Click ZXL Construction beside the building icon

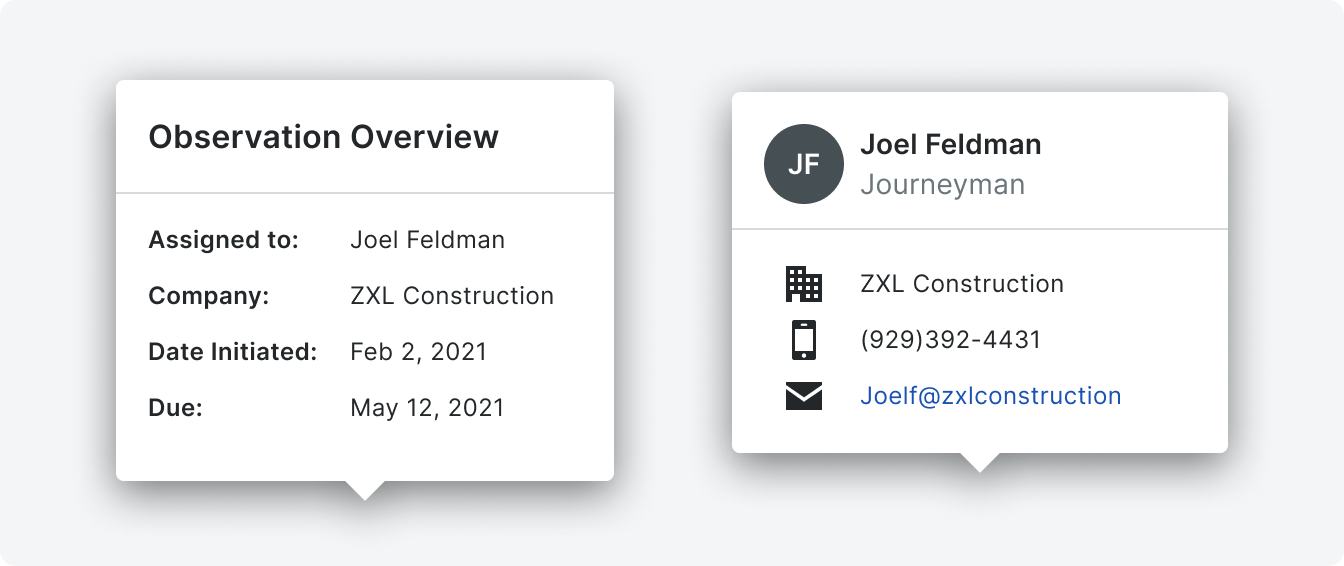961,284
